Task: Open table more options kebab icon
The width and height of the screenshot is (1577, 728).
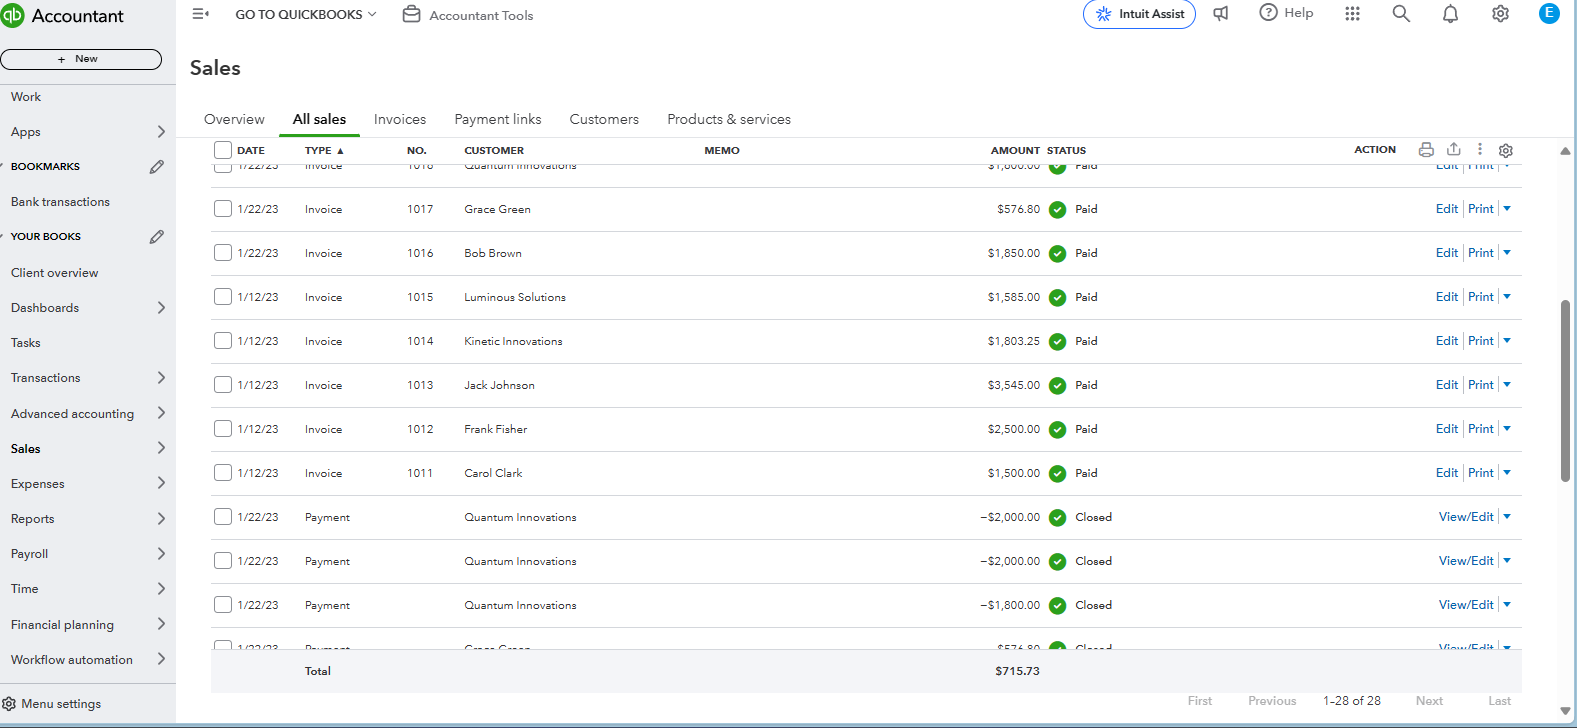Action: point(1480,149)
